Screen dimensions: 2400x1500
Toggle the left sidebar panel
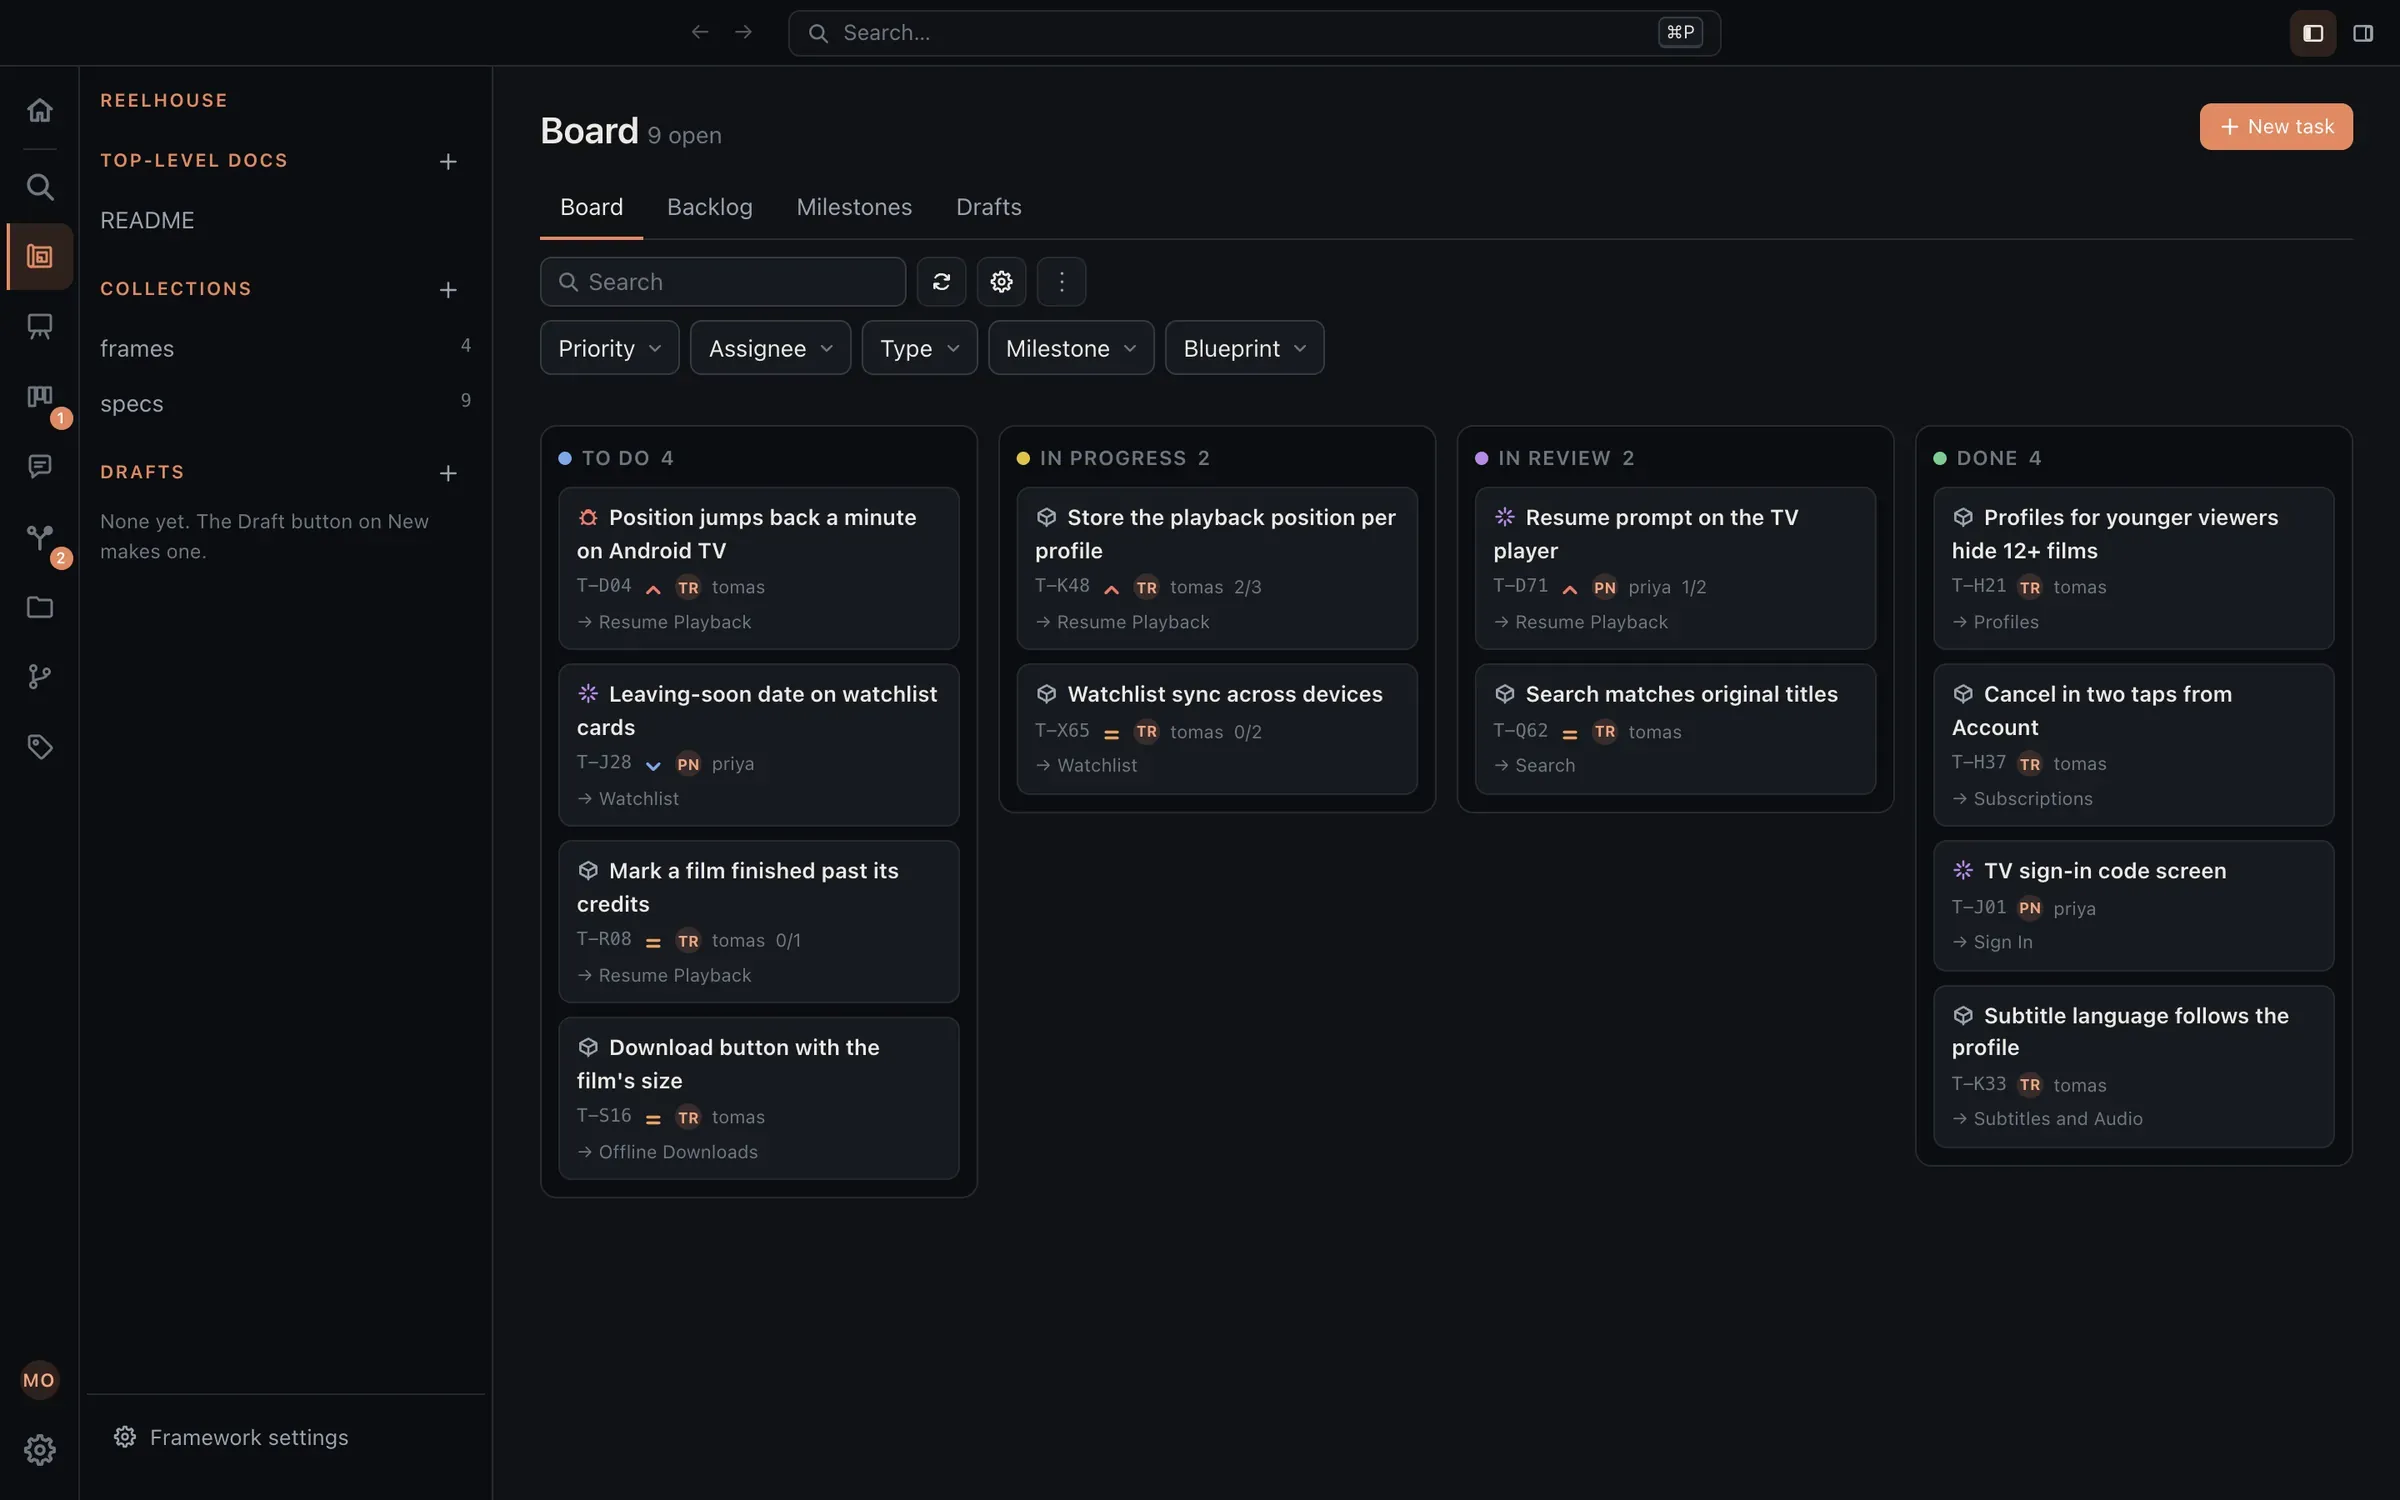(x=2313, y=33)
